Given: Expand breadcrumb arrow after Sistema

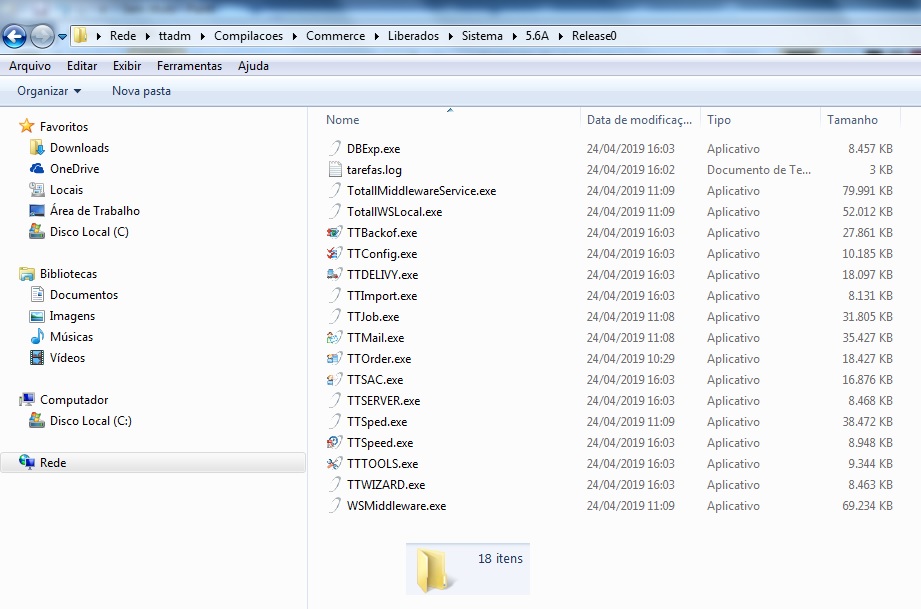Looking at the screenshot, I should [x=514, y=36].
